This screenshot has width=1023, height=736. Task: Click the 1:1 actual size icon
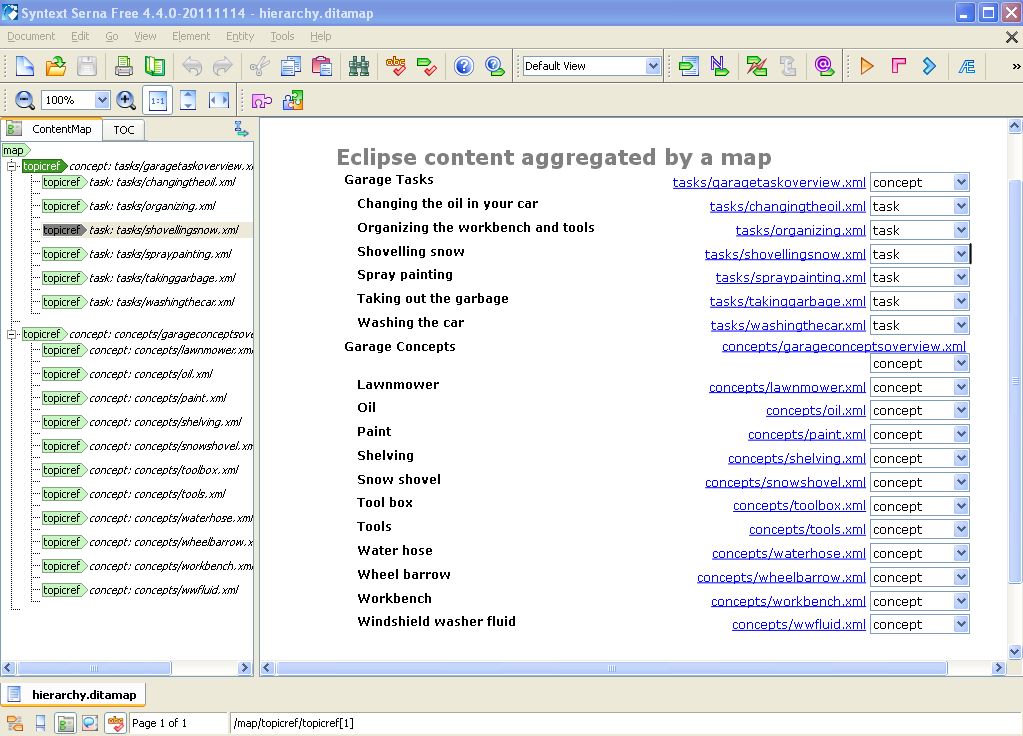(x=157, y=100)
